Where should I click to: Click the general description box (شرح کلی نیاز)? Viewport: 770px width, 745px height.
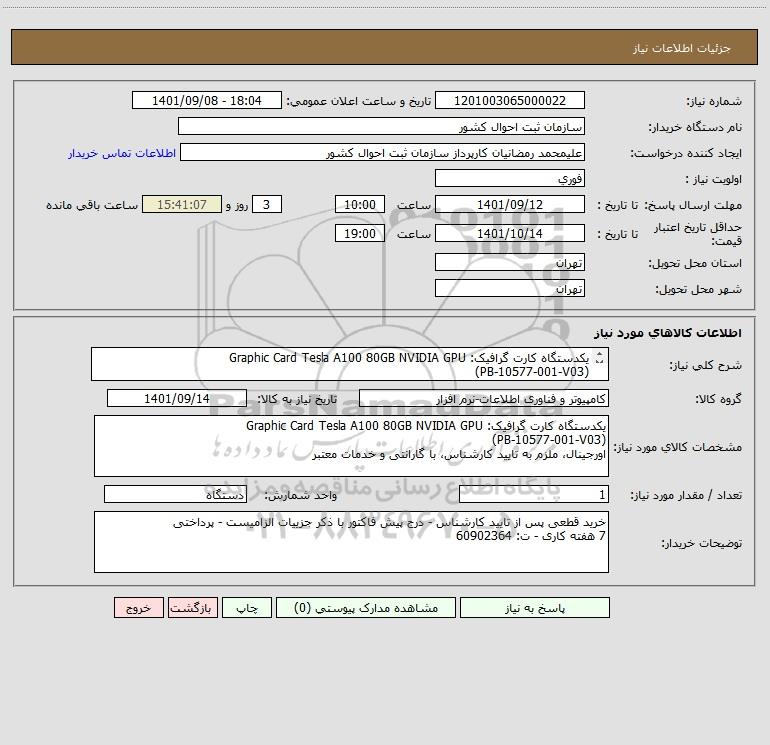[x=350, y=364]
